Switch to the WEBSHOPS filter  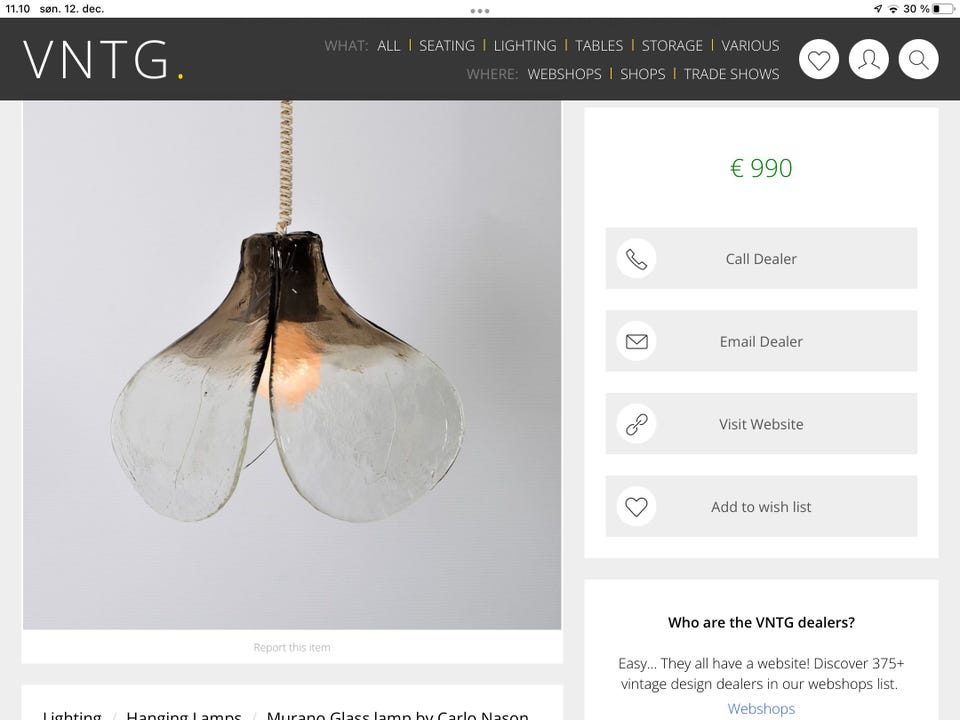(564, 73)
